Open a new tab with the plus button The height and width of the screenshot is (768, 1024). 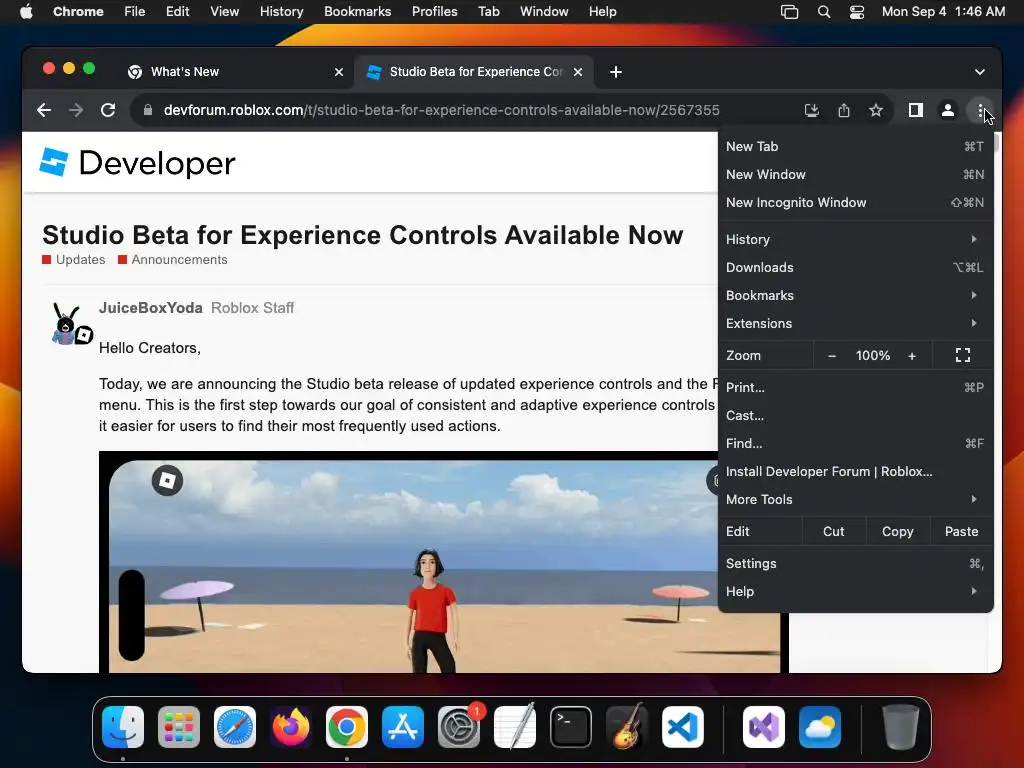[615, 72]
